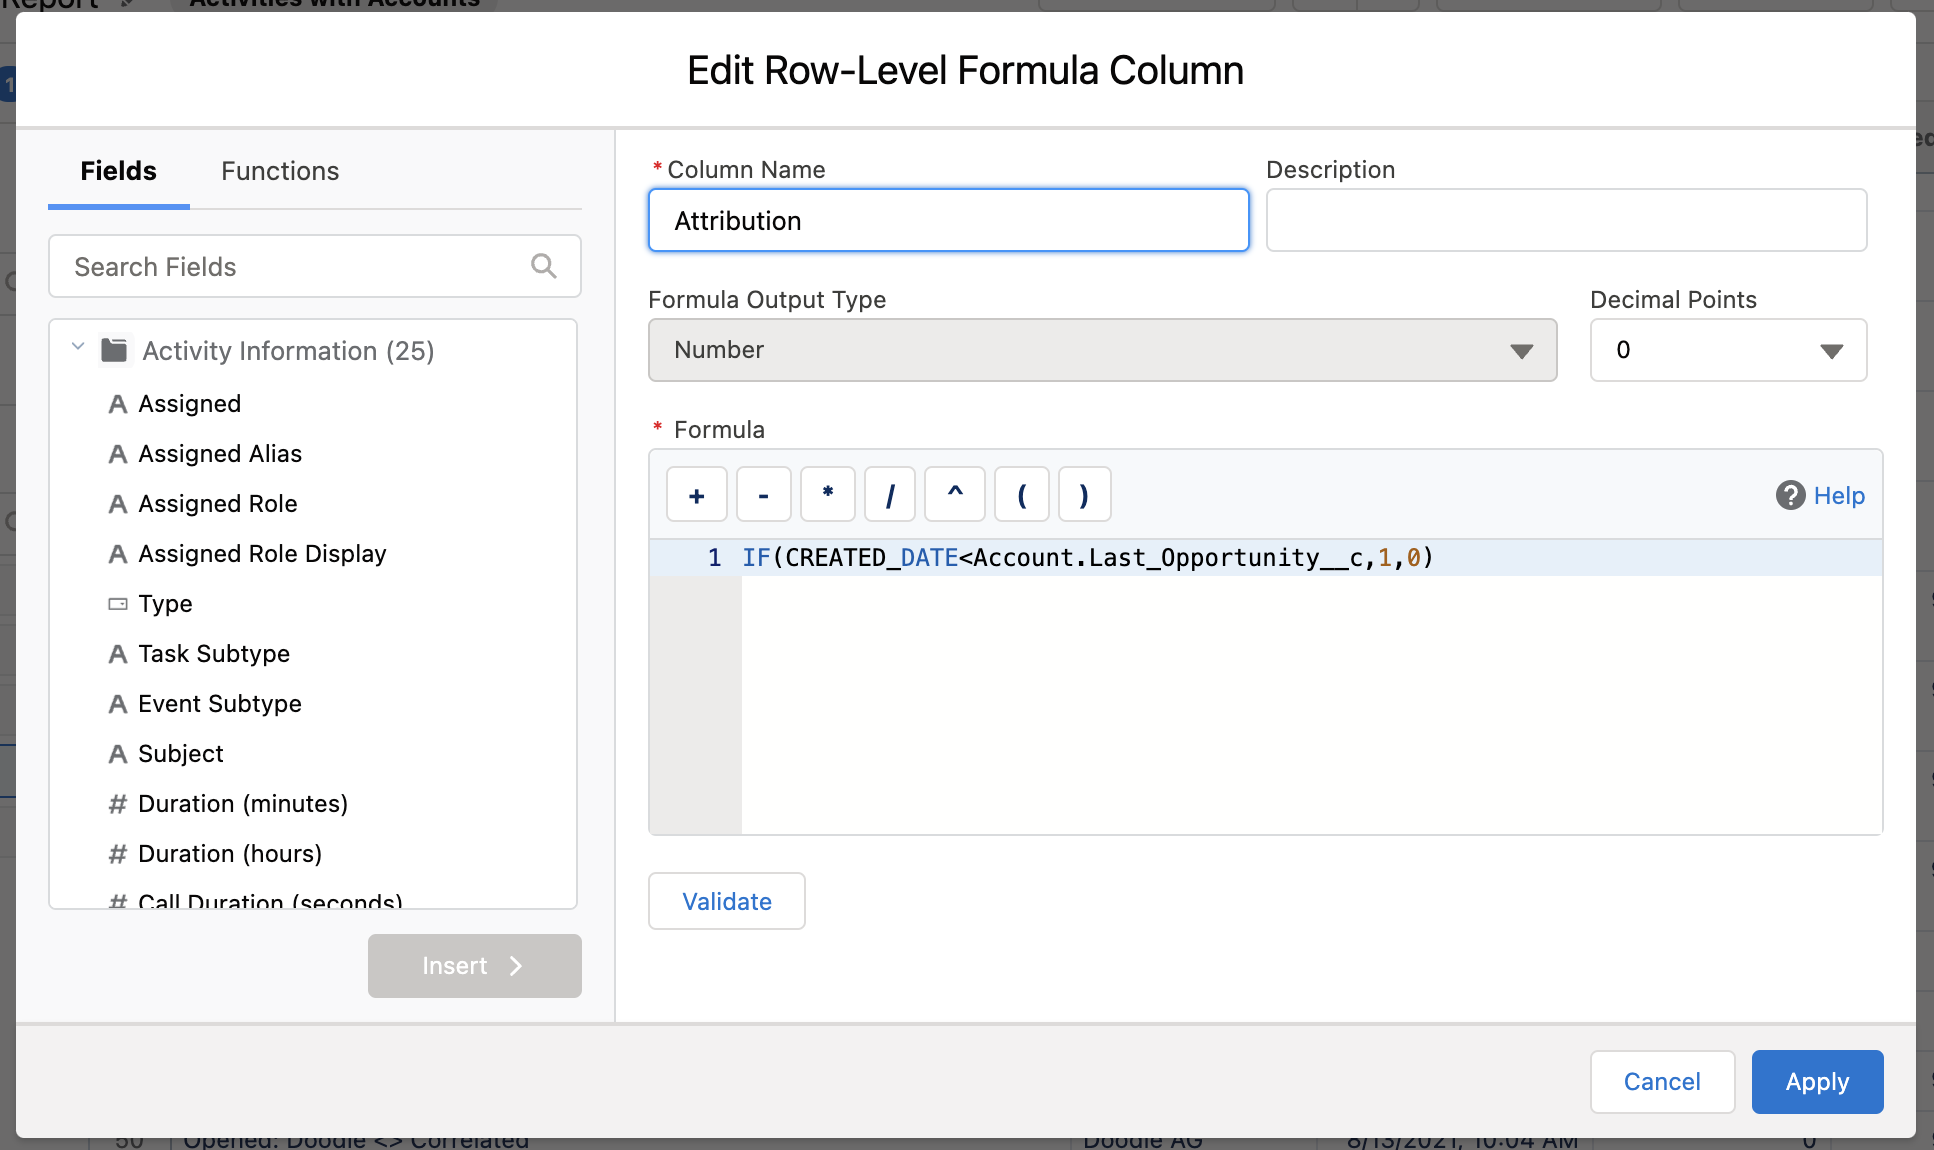This screenshot has height=1150, width=1934.
Task: Insert a close parenthesis
Action: 1084,495
